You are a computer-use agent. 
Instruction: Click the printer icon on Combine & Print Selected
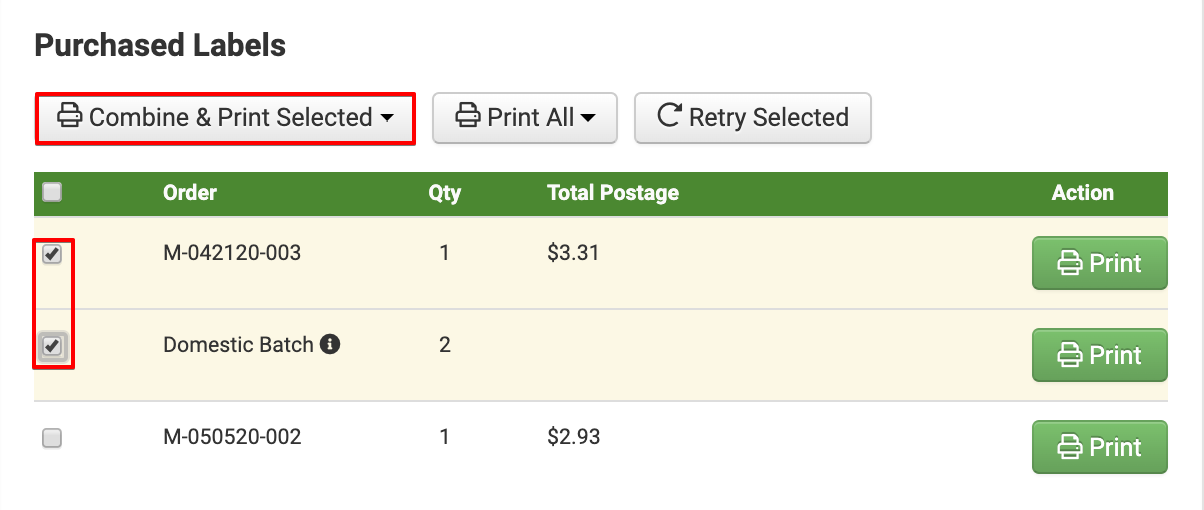pyautogui.click(x=69, y=117)
